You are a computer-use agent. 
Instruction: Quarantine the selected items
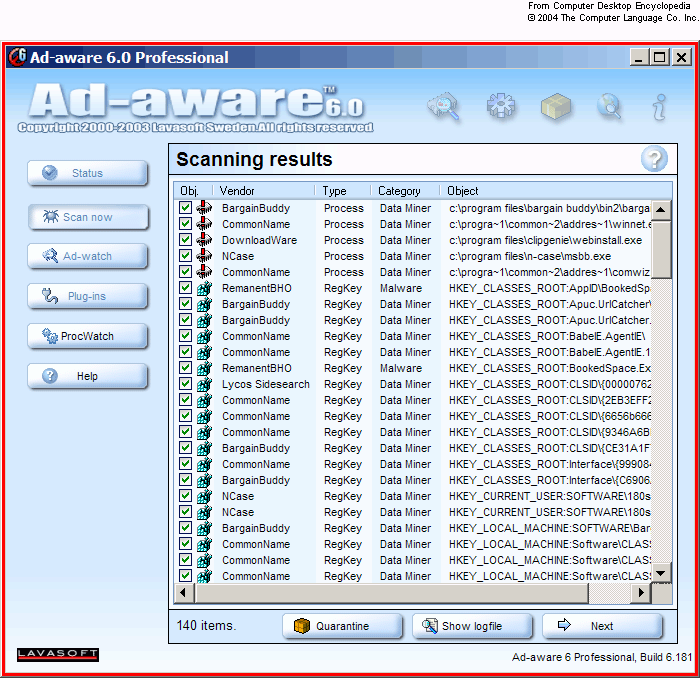click(342, 626)
